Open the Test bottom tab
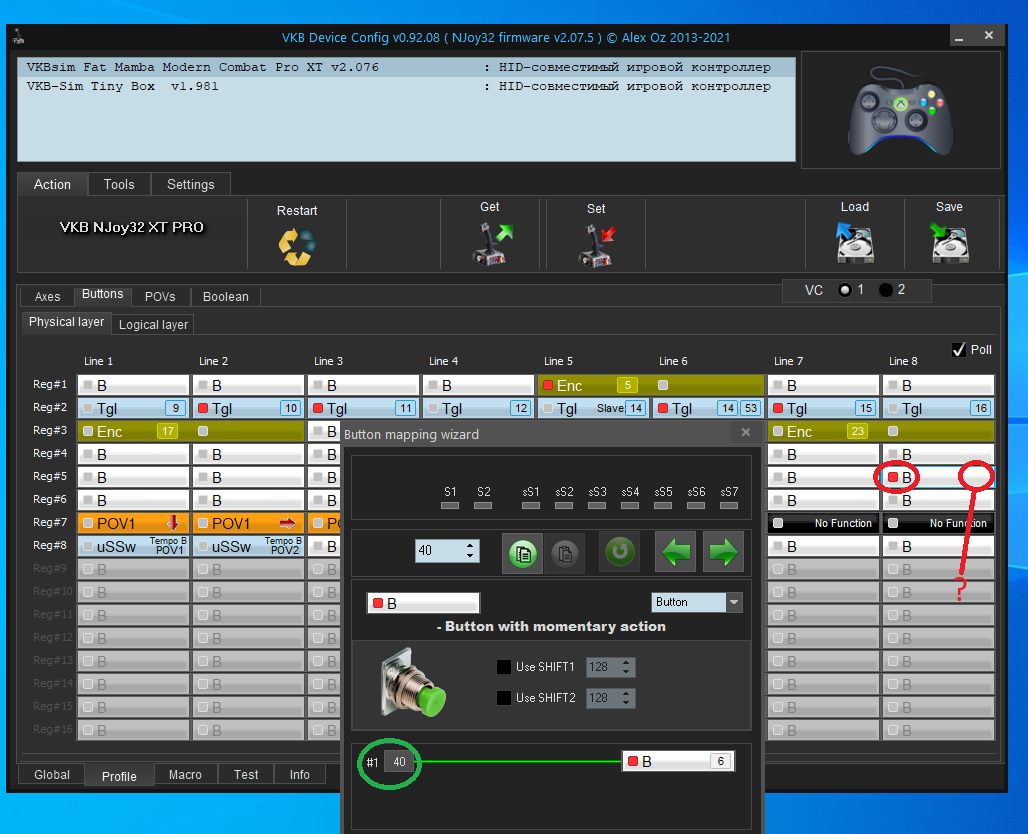This screenshot has height=834, width=1028. point(246,774)
